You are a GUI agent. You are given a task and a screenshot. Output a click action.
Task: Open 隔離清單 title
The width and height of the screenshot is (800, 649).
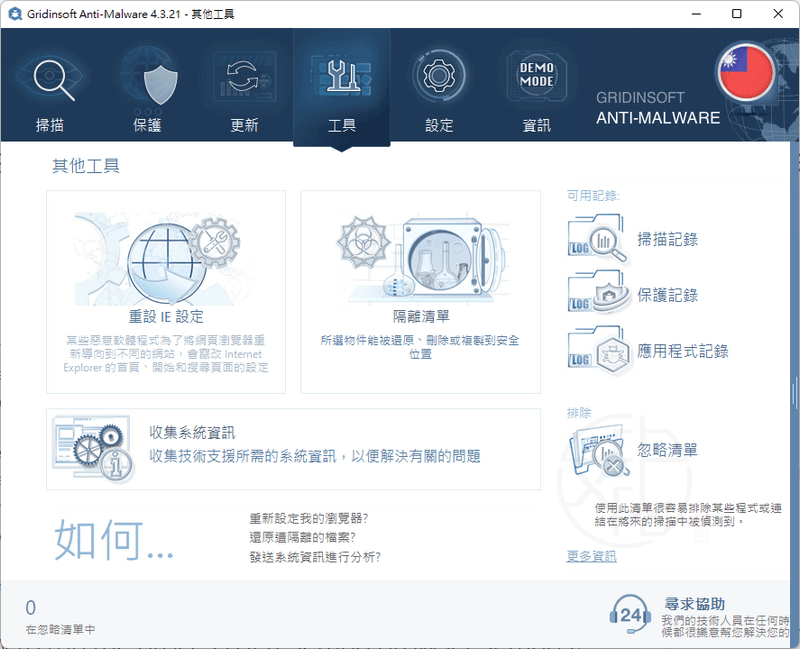[x=421, y=317]
